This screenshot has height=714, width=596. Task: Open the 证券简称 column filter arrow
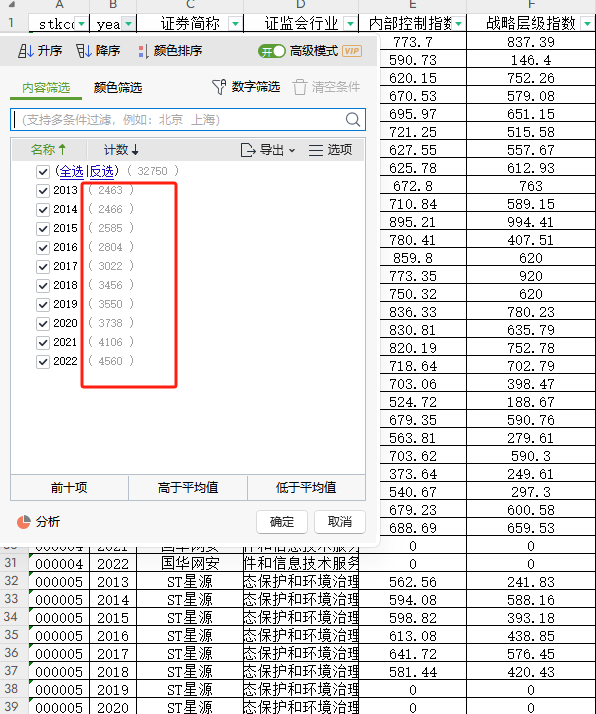tap(235, 24)
